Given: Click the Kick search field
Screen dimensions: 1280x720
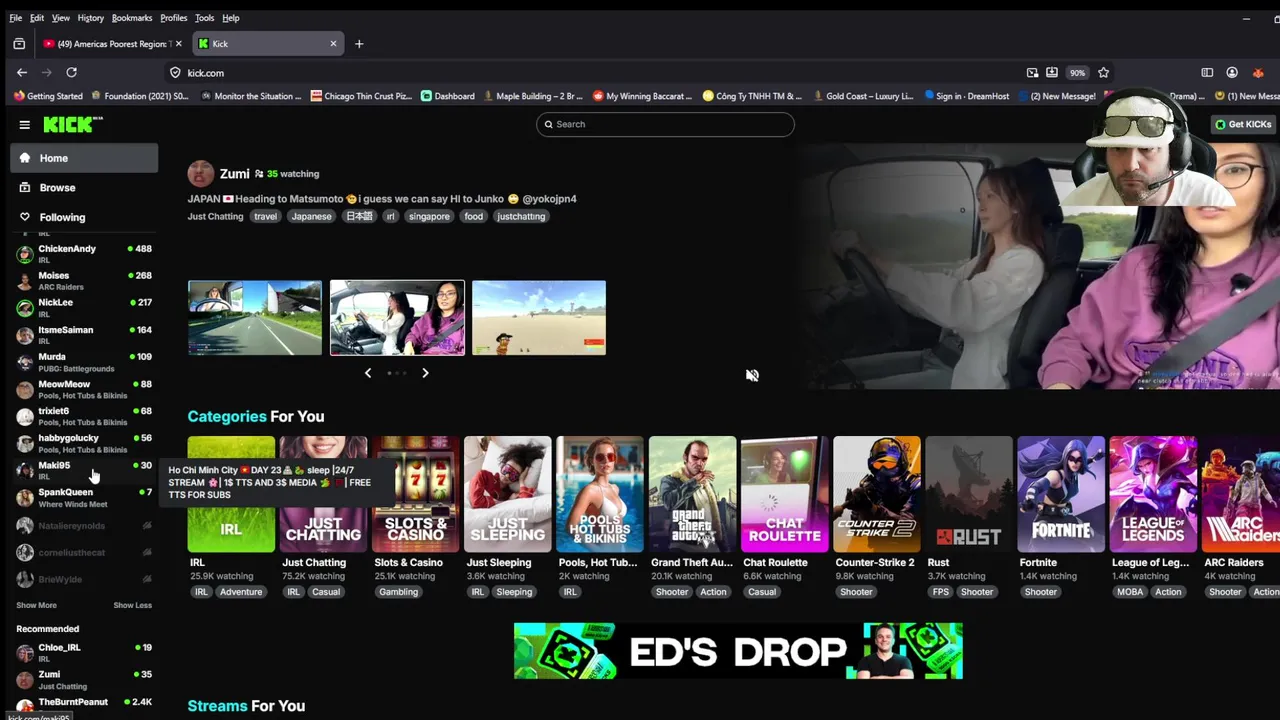Looking at the screenshot, I should (x=665, y=124).
